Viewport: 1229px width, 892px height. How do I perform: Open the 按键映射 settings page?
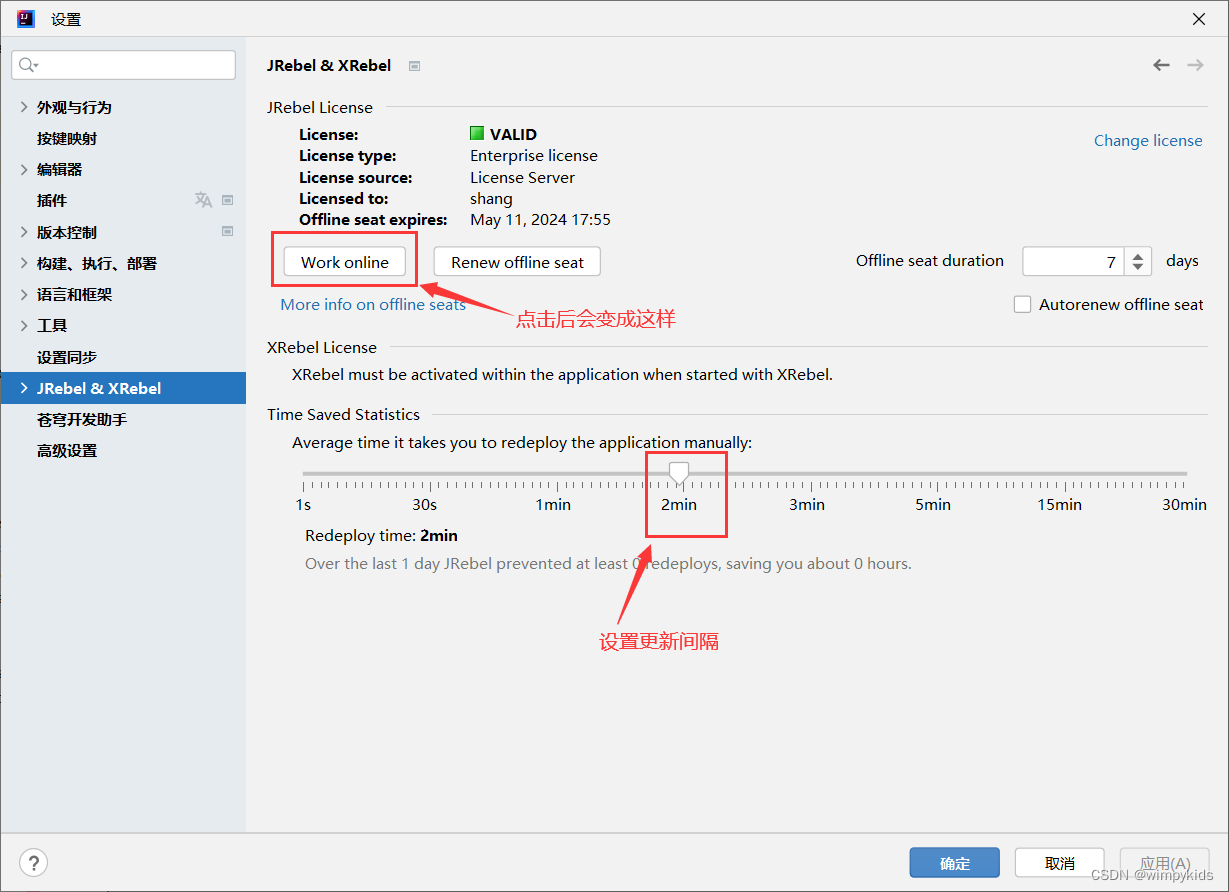(x=67, y=138)
